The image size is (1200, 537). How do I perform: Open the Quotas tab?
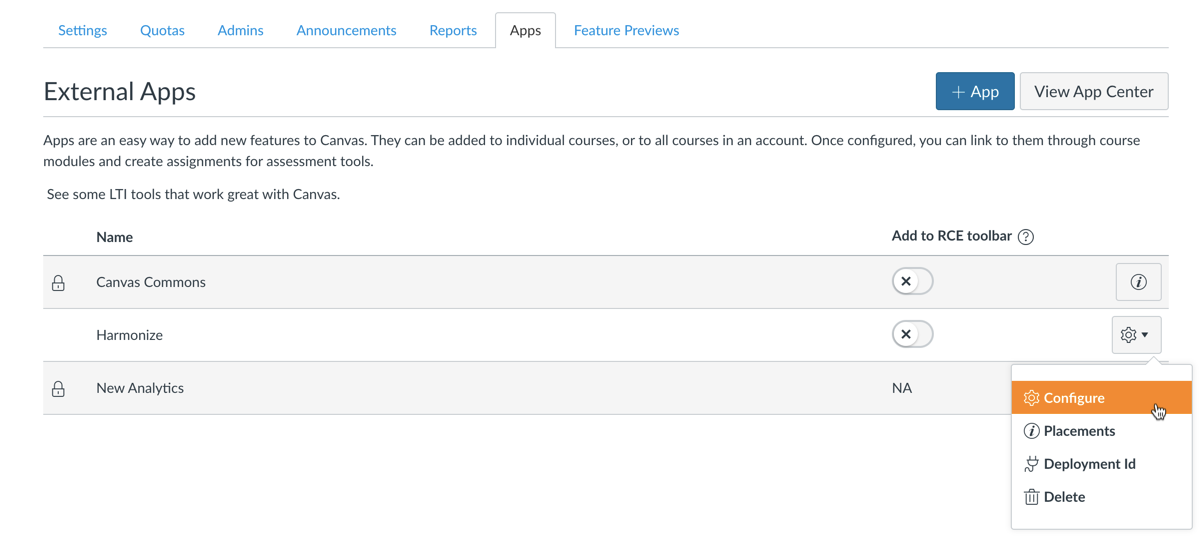[162, 30]
